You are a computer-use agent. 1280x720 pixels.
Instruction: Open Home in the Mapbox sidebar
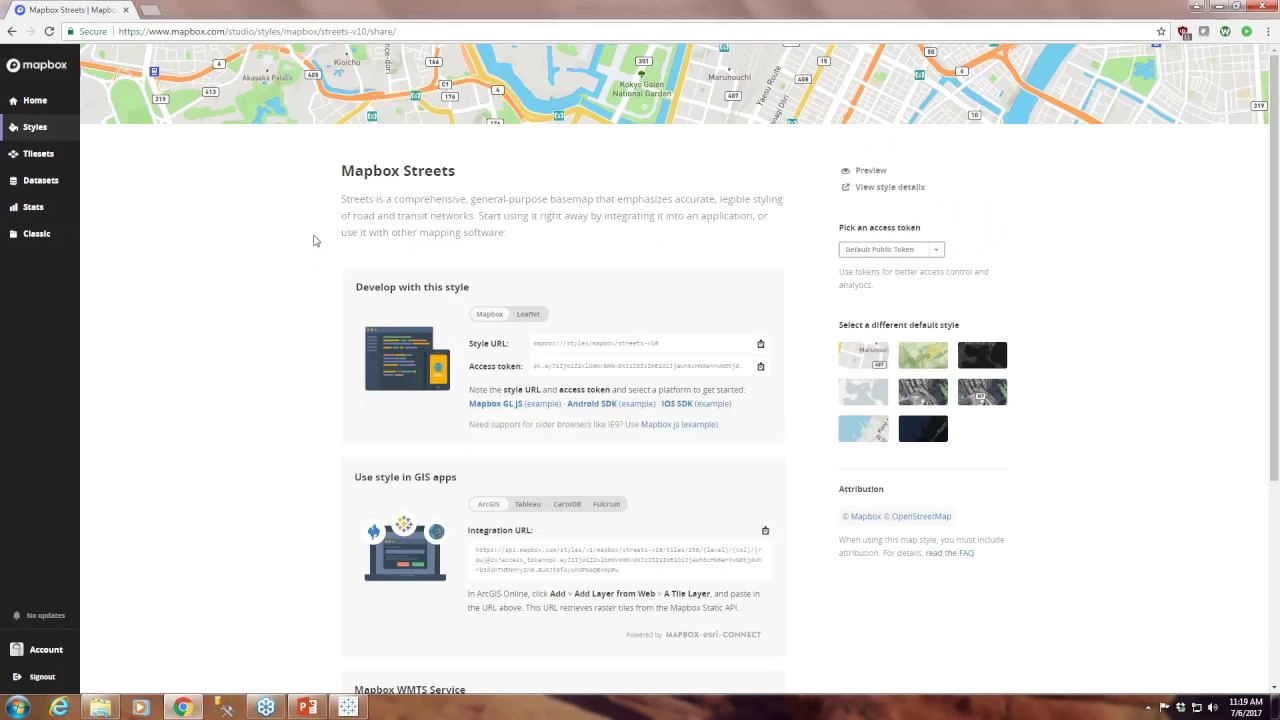[x=35, y=100]
